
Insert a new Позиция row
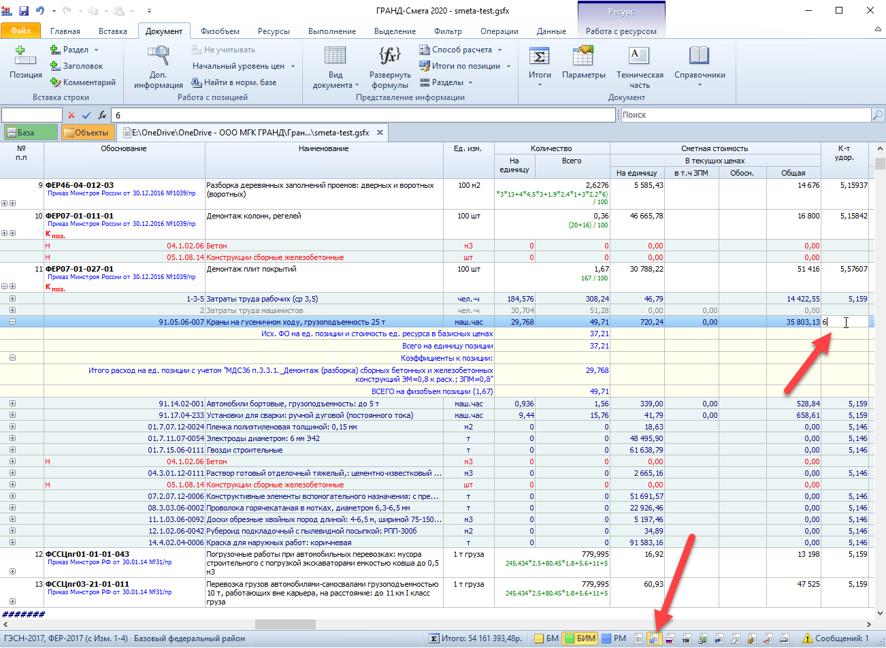click(25, 63)
